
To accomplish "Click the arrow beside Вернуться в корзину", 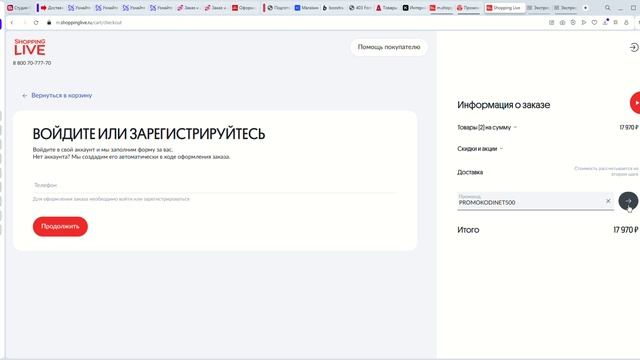I will point(24,96).
